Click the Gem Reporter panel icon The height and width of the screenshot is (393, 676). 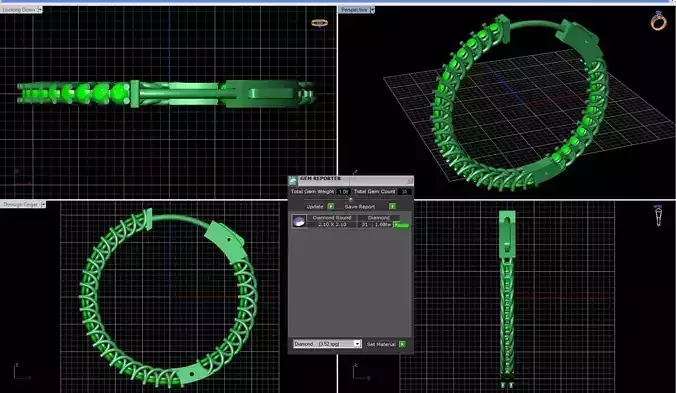(293, 180)
